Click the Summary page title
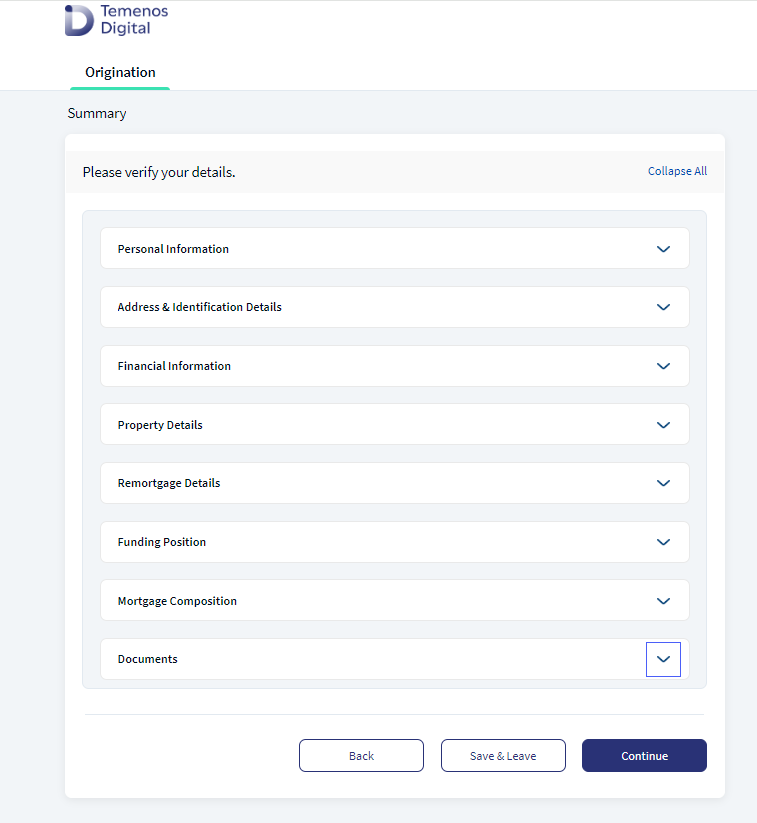This screenshot has height=823, width=757. pyautogui.click(x=97, y=113)
